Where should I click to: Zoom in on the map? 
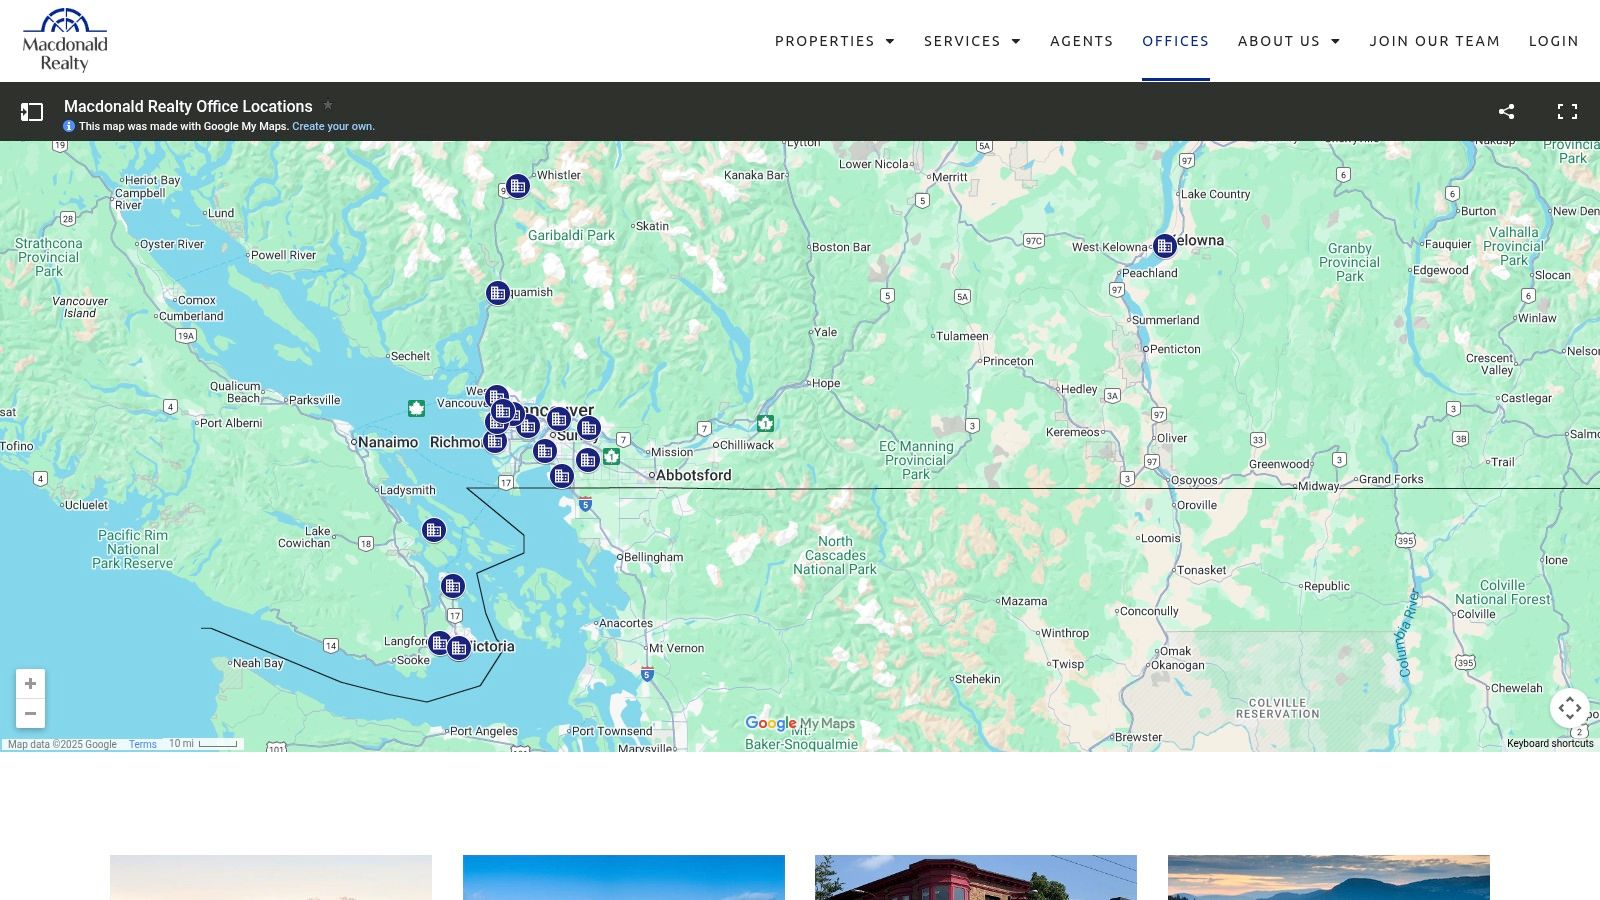(31, 683)
